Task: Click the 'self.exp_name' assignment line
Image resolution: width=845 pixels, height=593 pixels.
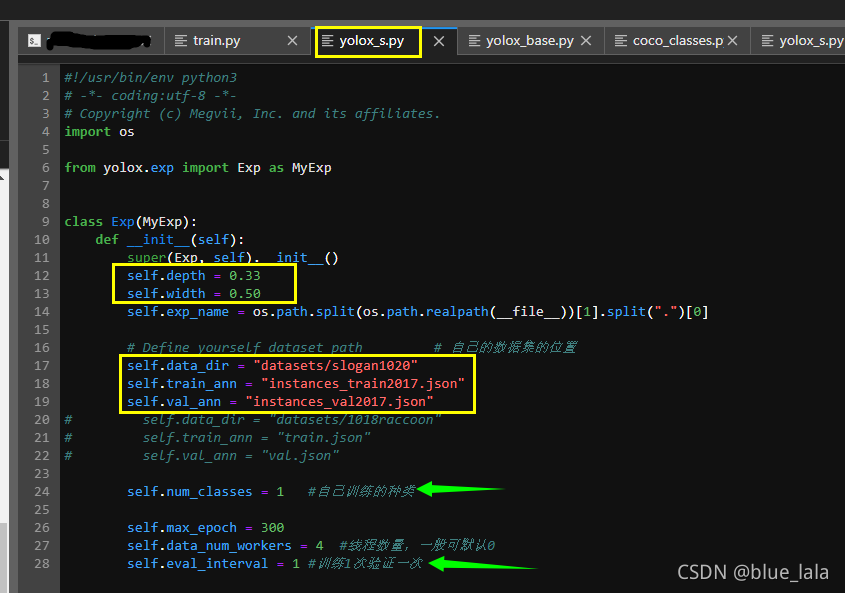Action: 418,312
